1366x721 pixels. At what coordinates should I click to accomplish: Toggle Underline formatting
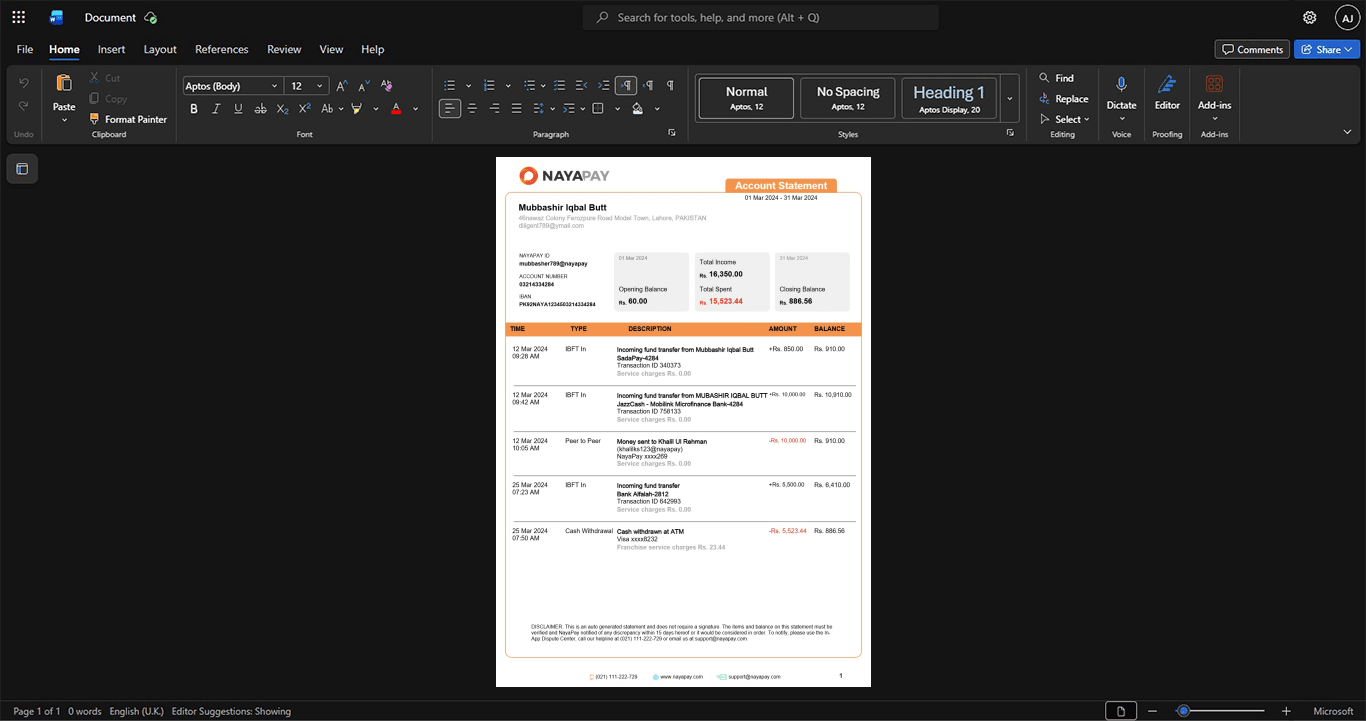click(238, 109)
